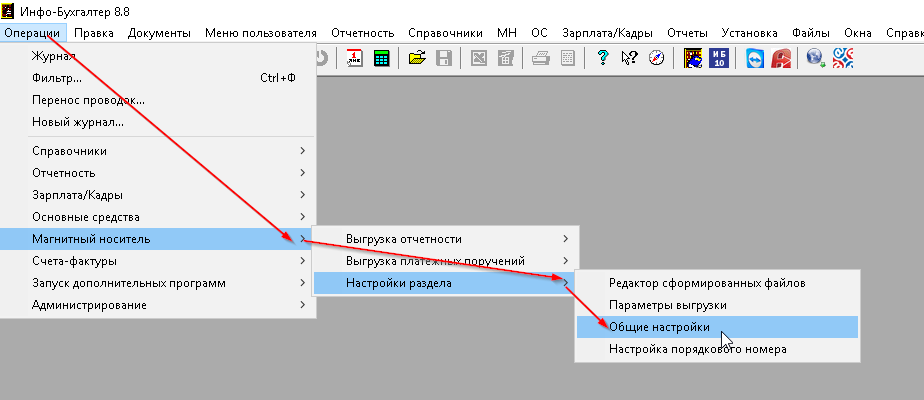
Task: Open the ОС menu
Action: pyautogui.click(x=539, y=33)
